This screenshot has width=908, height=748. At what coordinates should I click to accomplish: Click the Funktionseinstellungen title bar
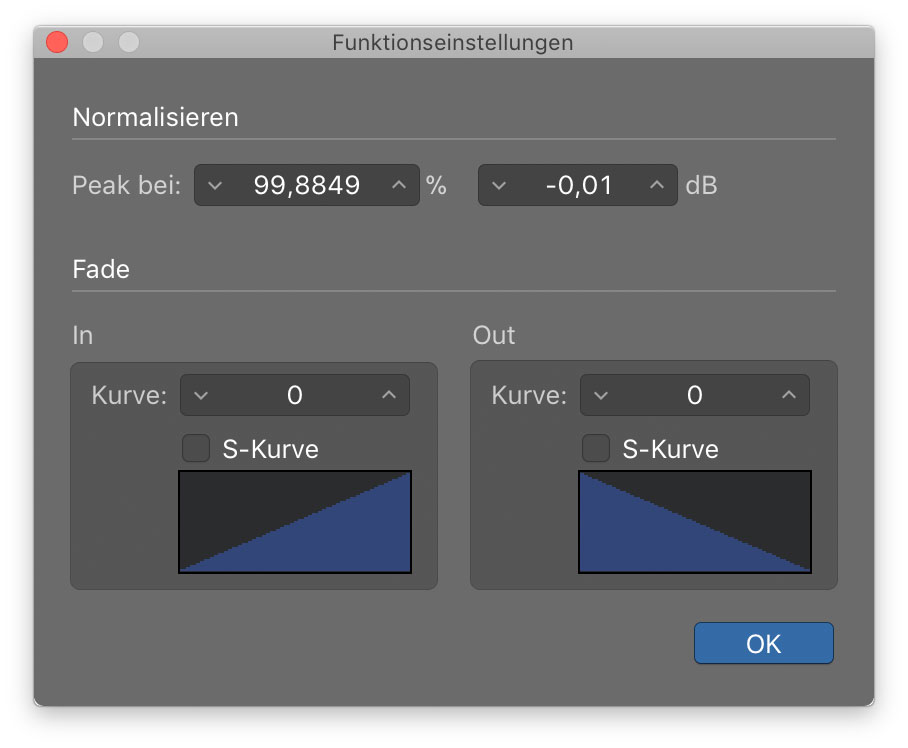pyautogui.click(x=453, y=42)
